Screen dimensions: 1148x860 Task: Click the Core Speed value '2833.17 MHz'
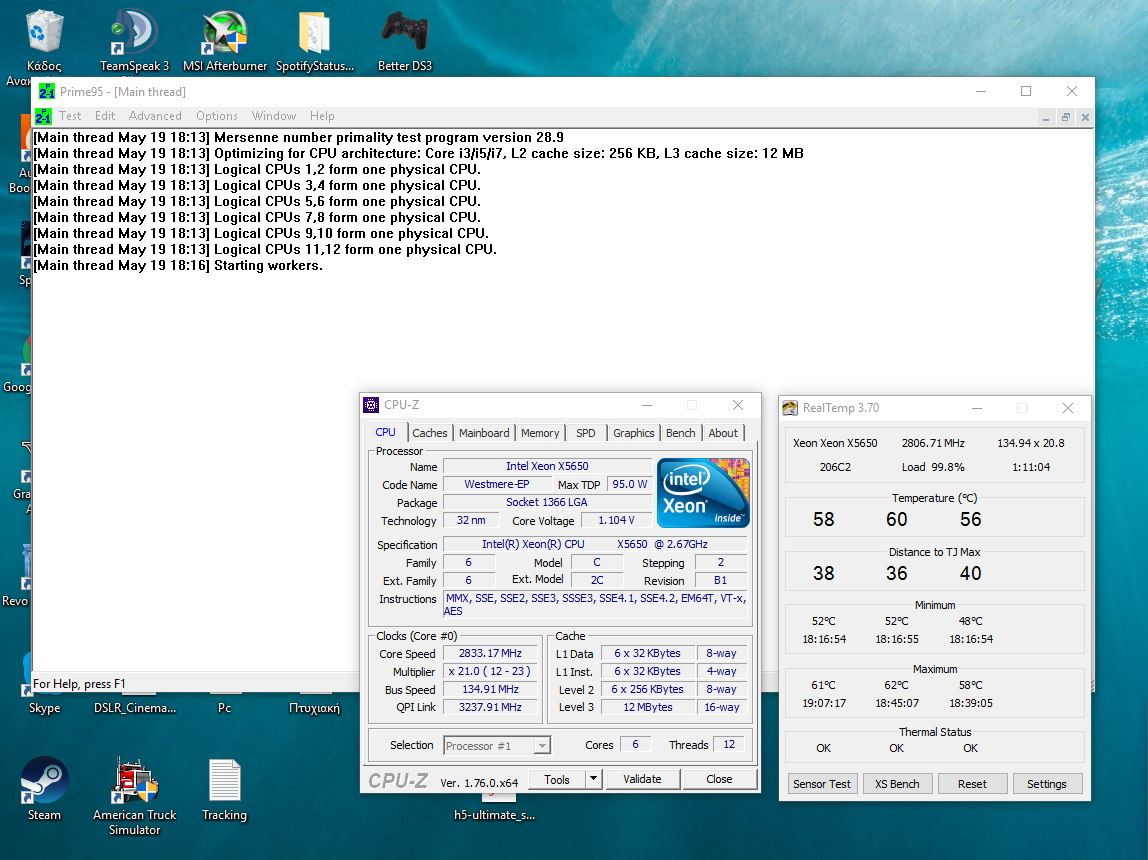tap(491, 653)
